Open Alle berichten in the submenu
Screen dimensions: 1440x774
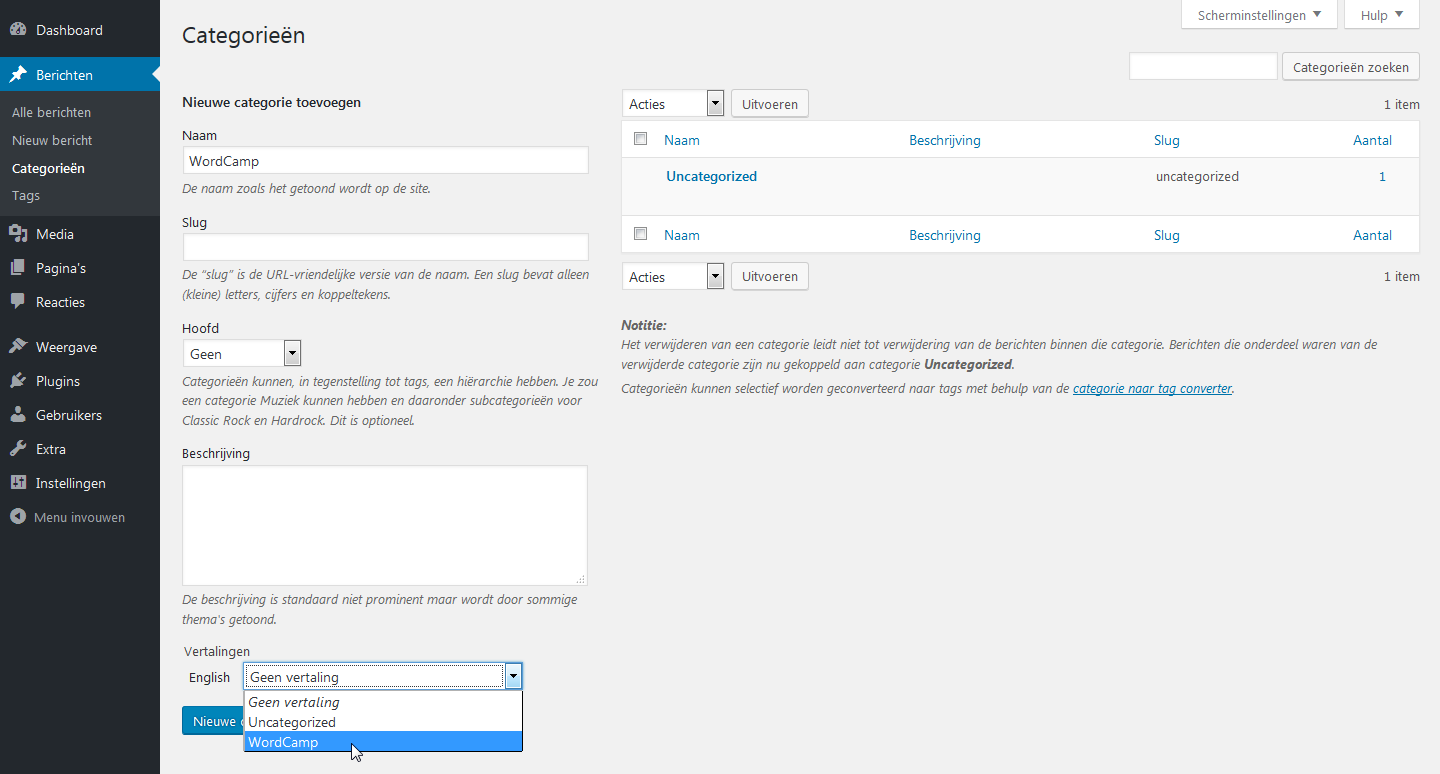(51, 112)
